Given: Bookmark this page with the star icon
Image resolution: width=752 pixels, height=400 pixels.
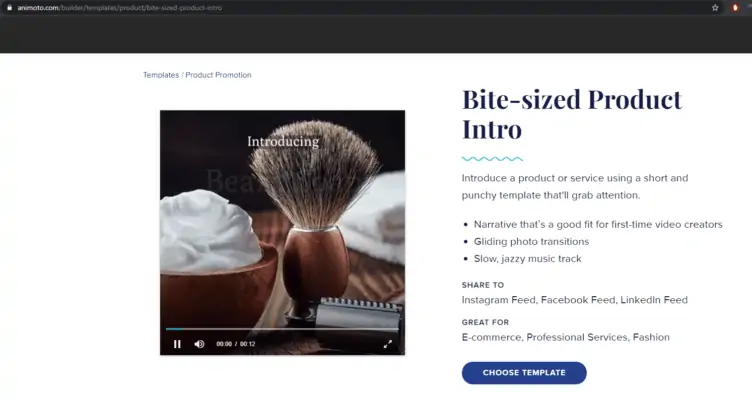Looking at the screenshot, I should 715,7.
